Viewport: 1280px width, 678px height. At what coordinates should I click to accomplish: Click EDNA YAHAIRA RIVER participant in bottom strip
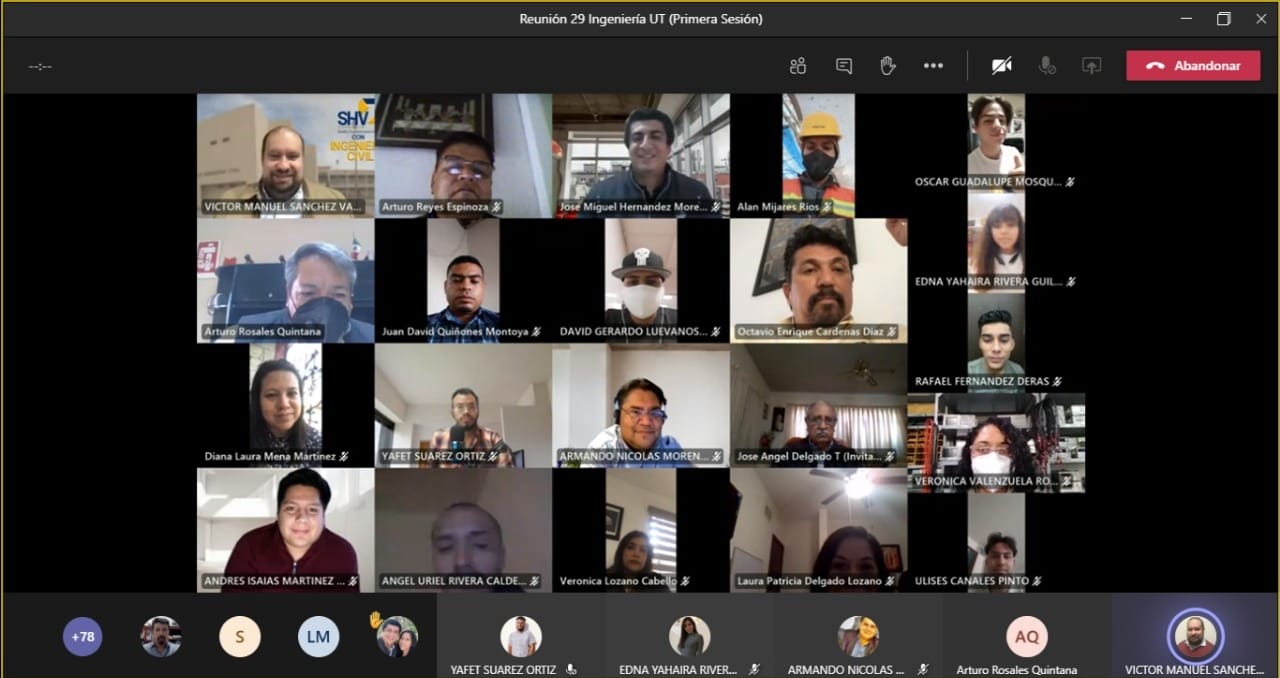689,637
